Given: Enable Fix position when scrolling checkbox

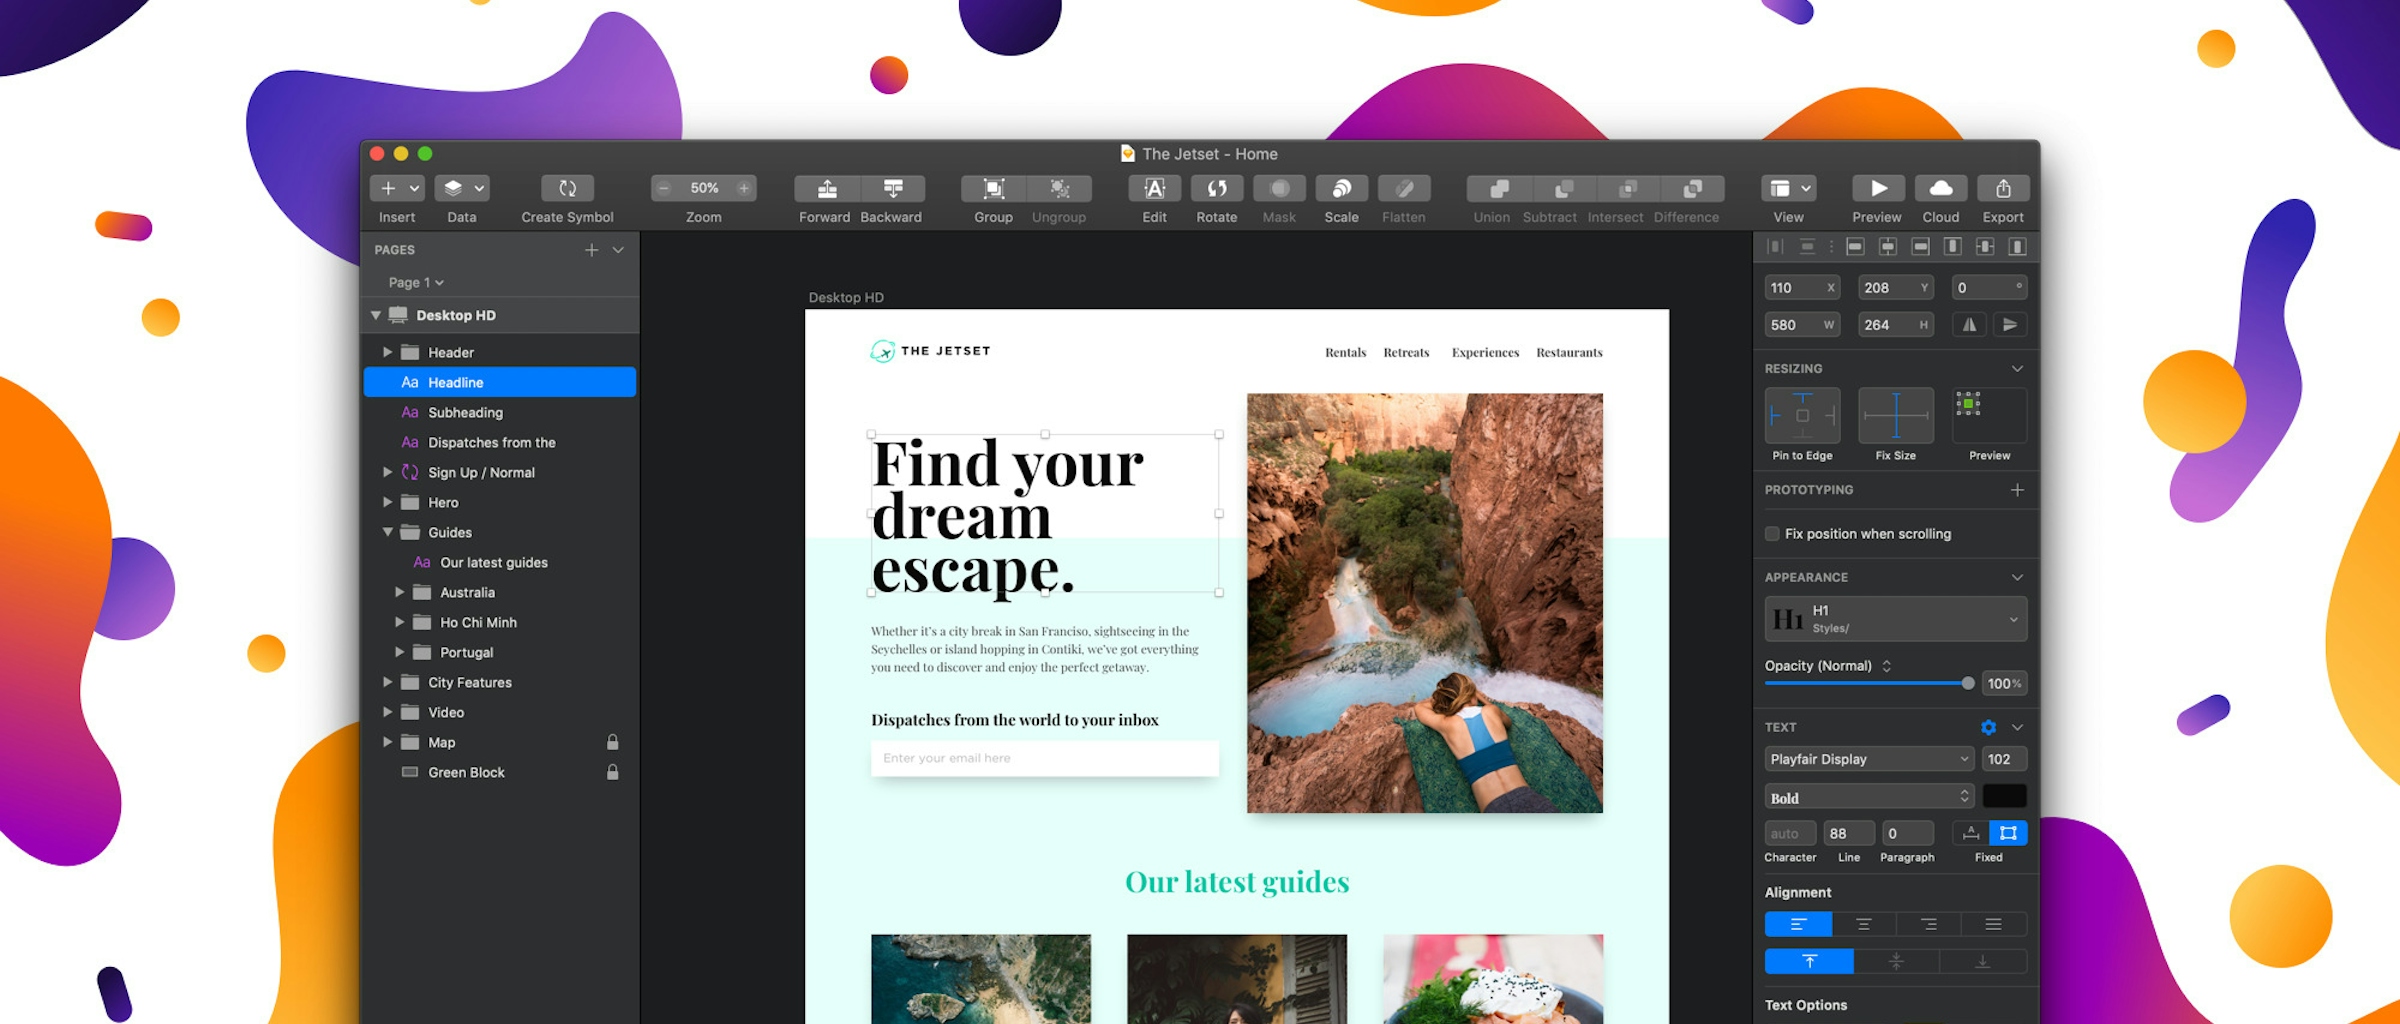Looking at the screenshot, I should click(1773, 534).
